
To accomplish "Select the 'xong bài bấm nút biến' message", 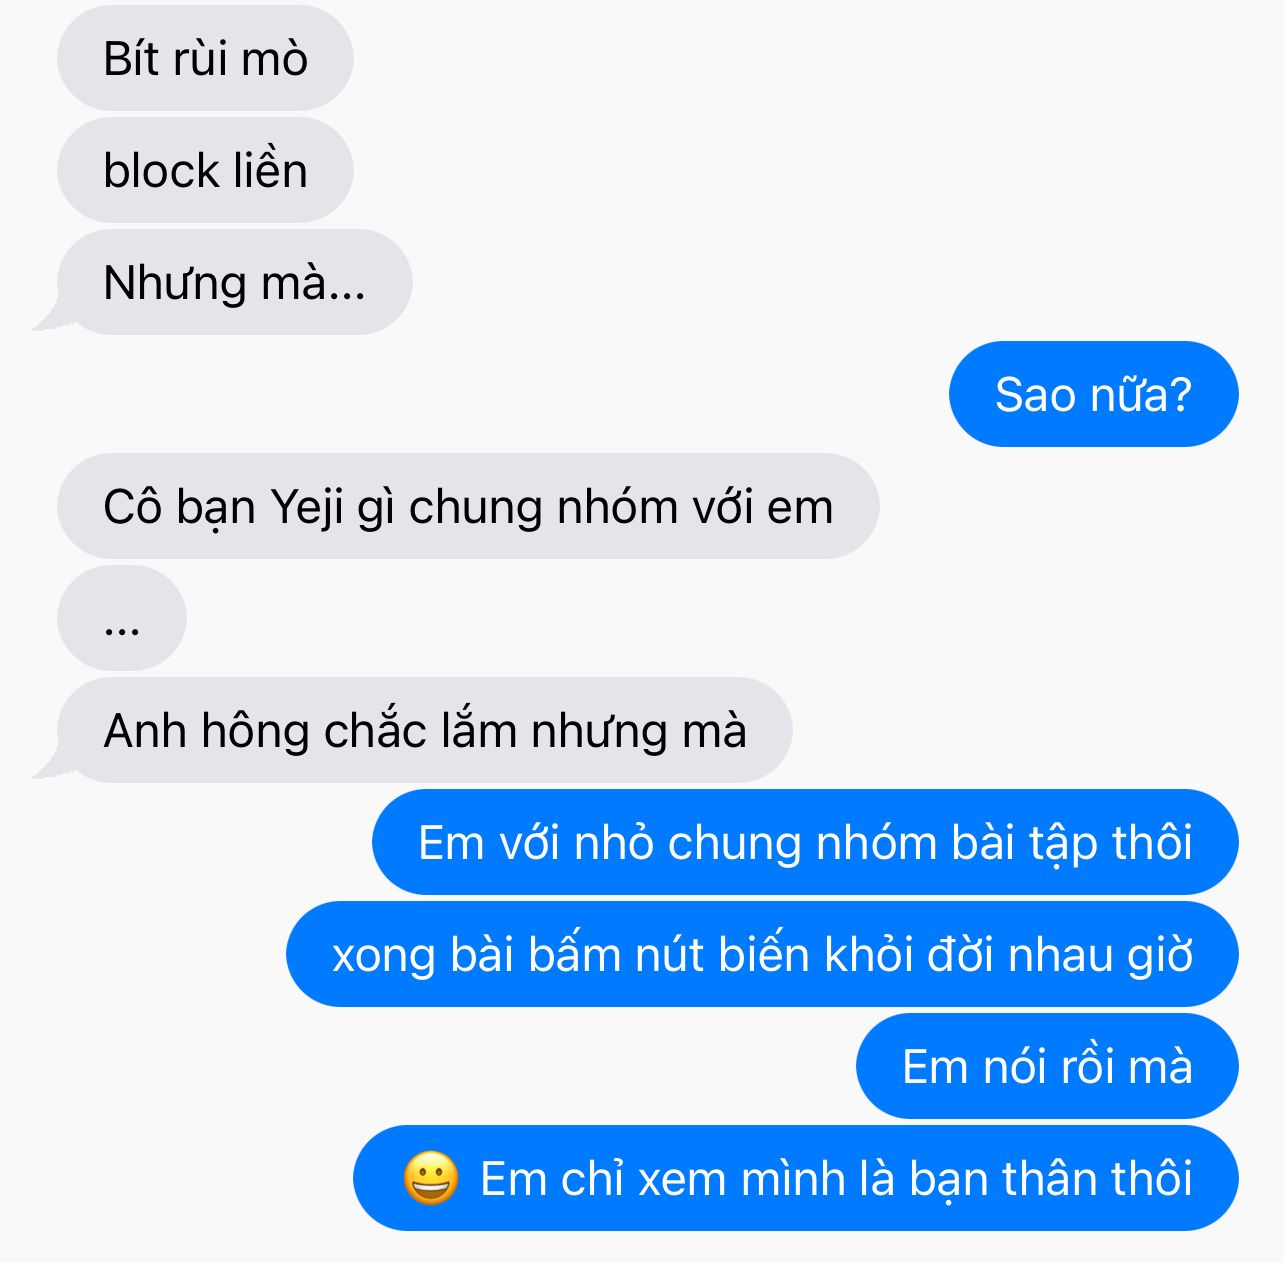I will (762, 954).
